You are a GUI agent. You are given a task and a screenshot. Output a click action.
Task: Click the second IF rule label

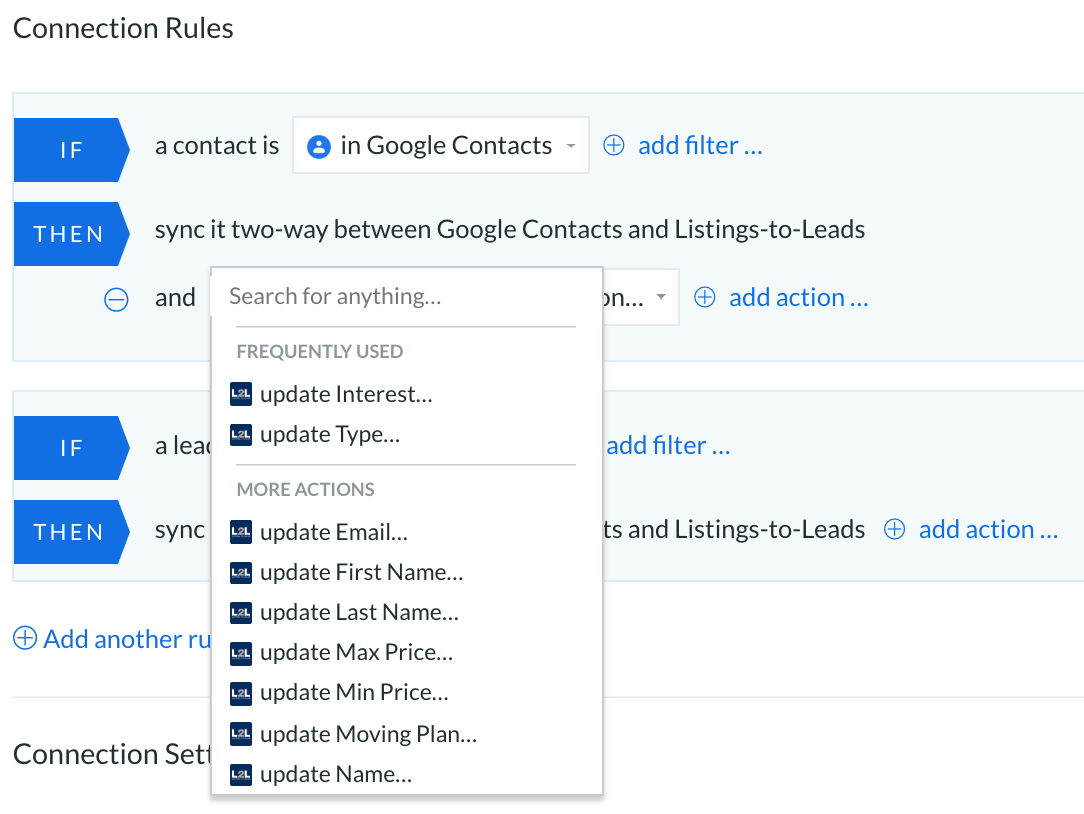pos(71,447)
